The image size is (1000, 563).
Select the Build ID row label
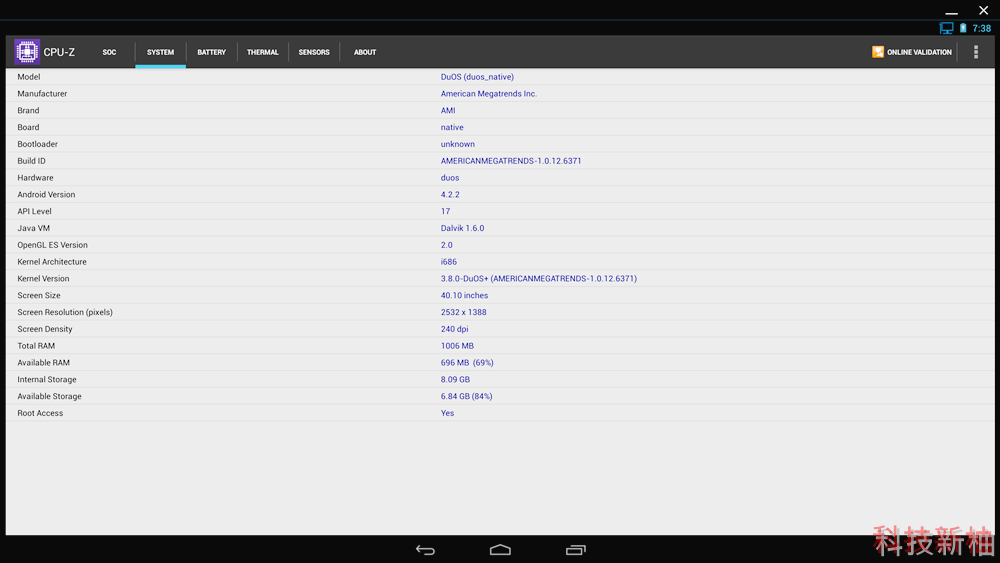coord(31,161)
